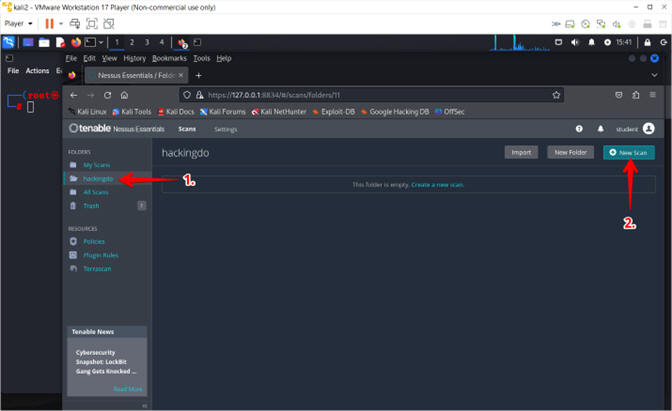Enter VMware full screen mode icon

(92, 24)
